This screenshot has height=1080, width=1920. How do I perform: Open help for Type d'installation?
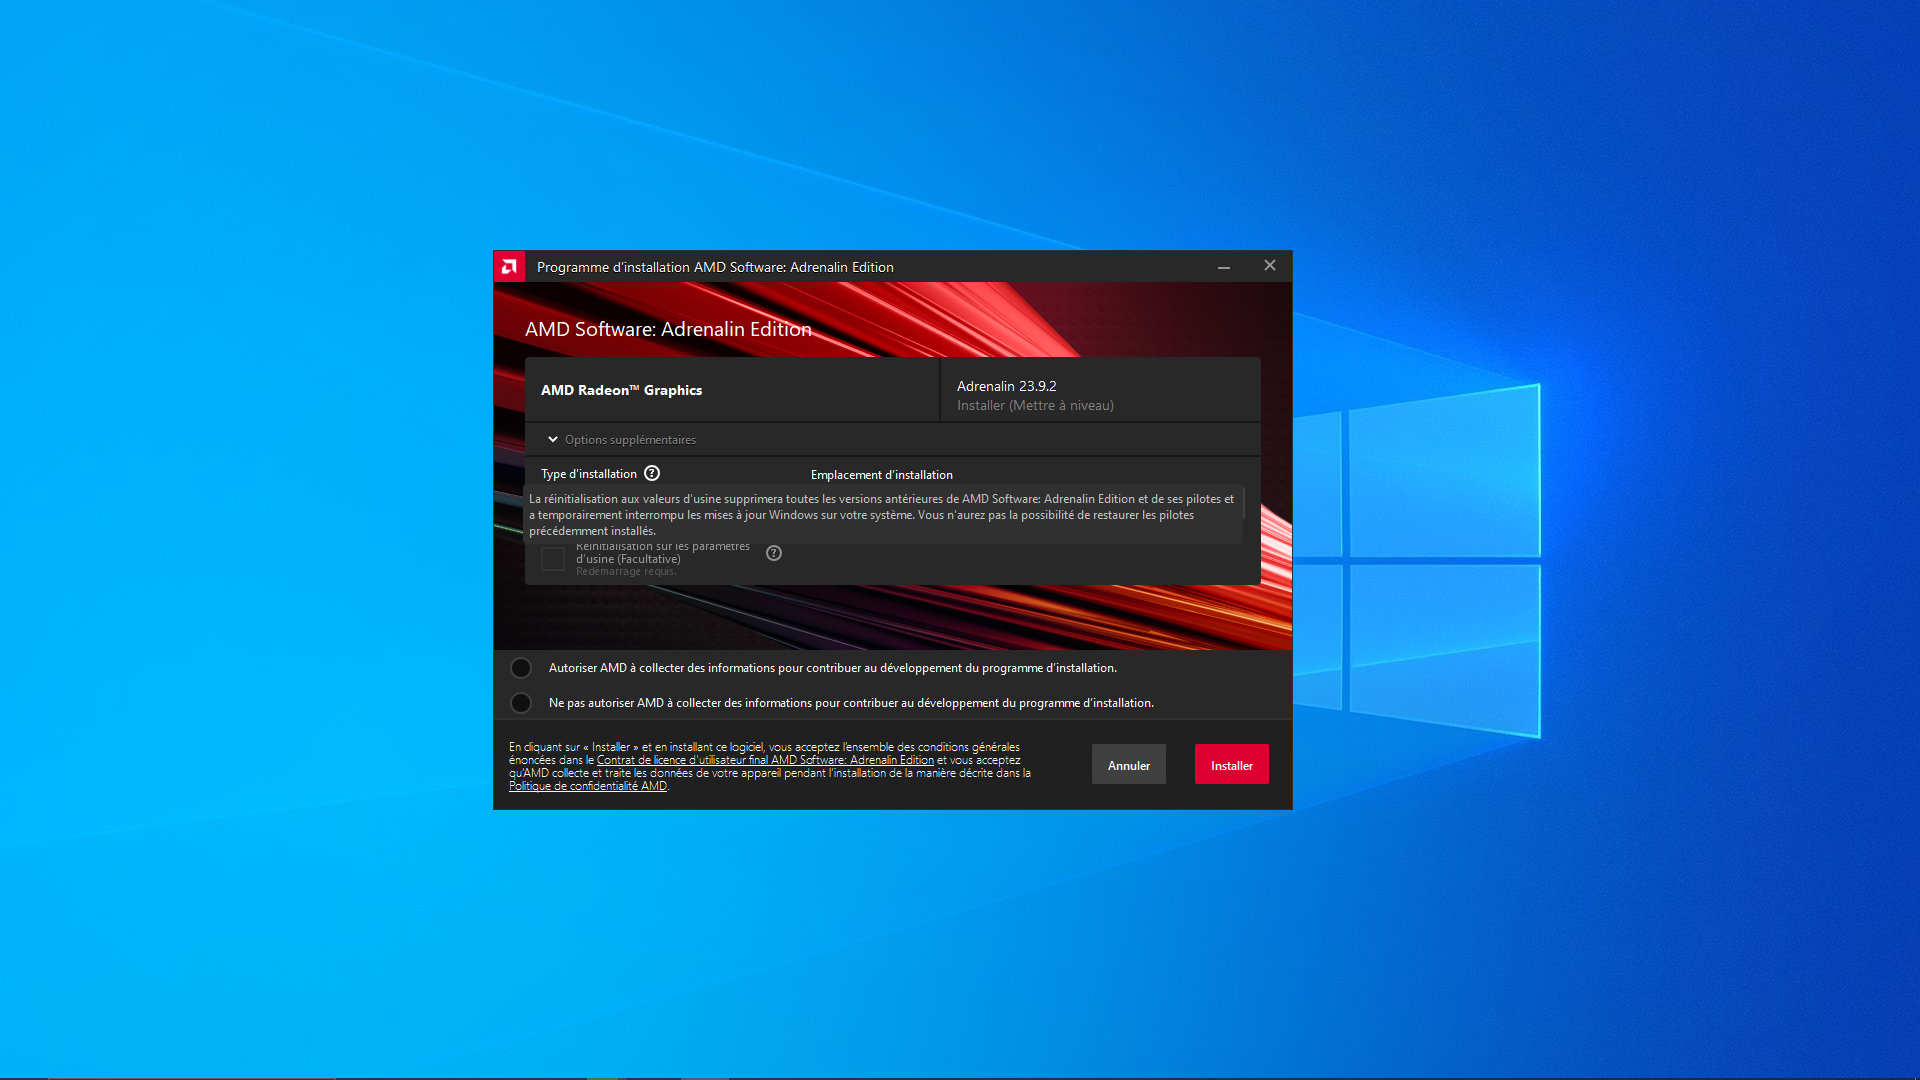click(x=652, y=473)
